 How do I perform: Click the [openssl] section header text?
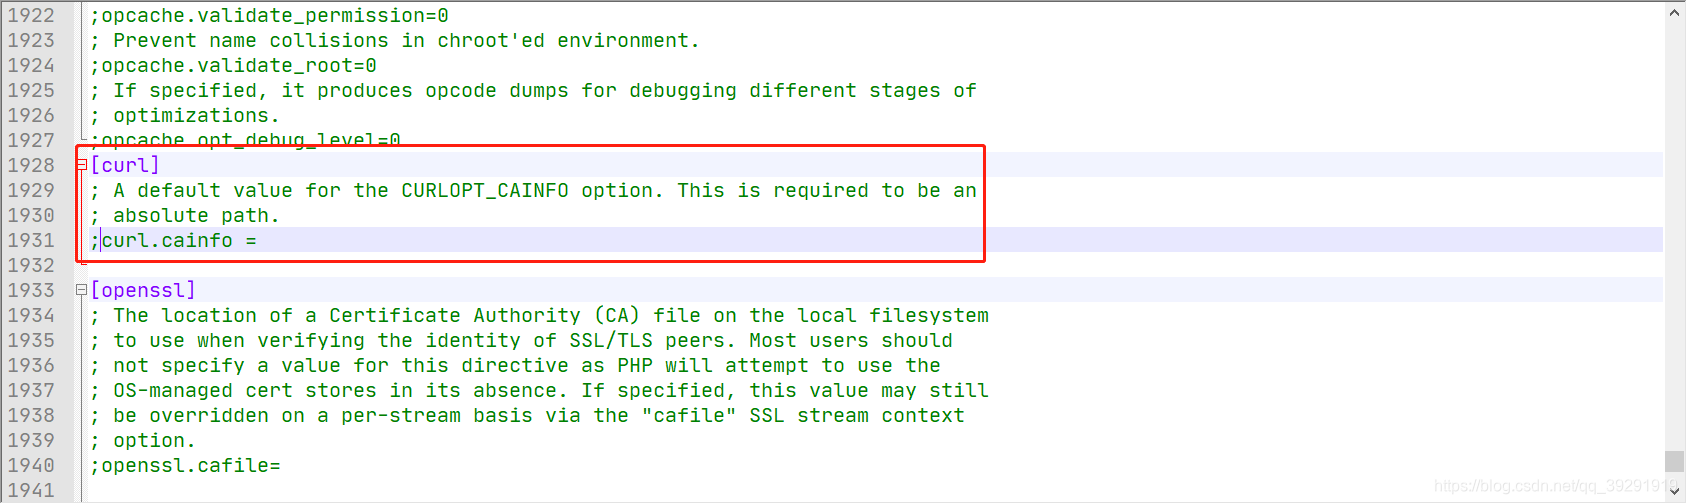143,290
